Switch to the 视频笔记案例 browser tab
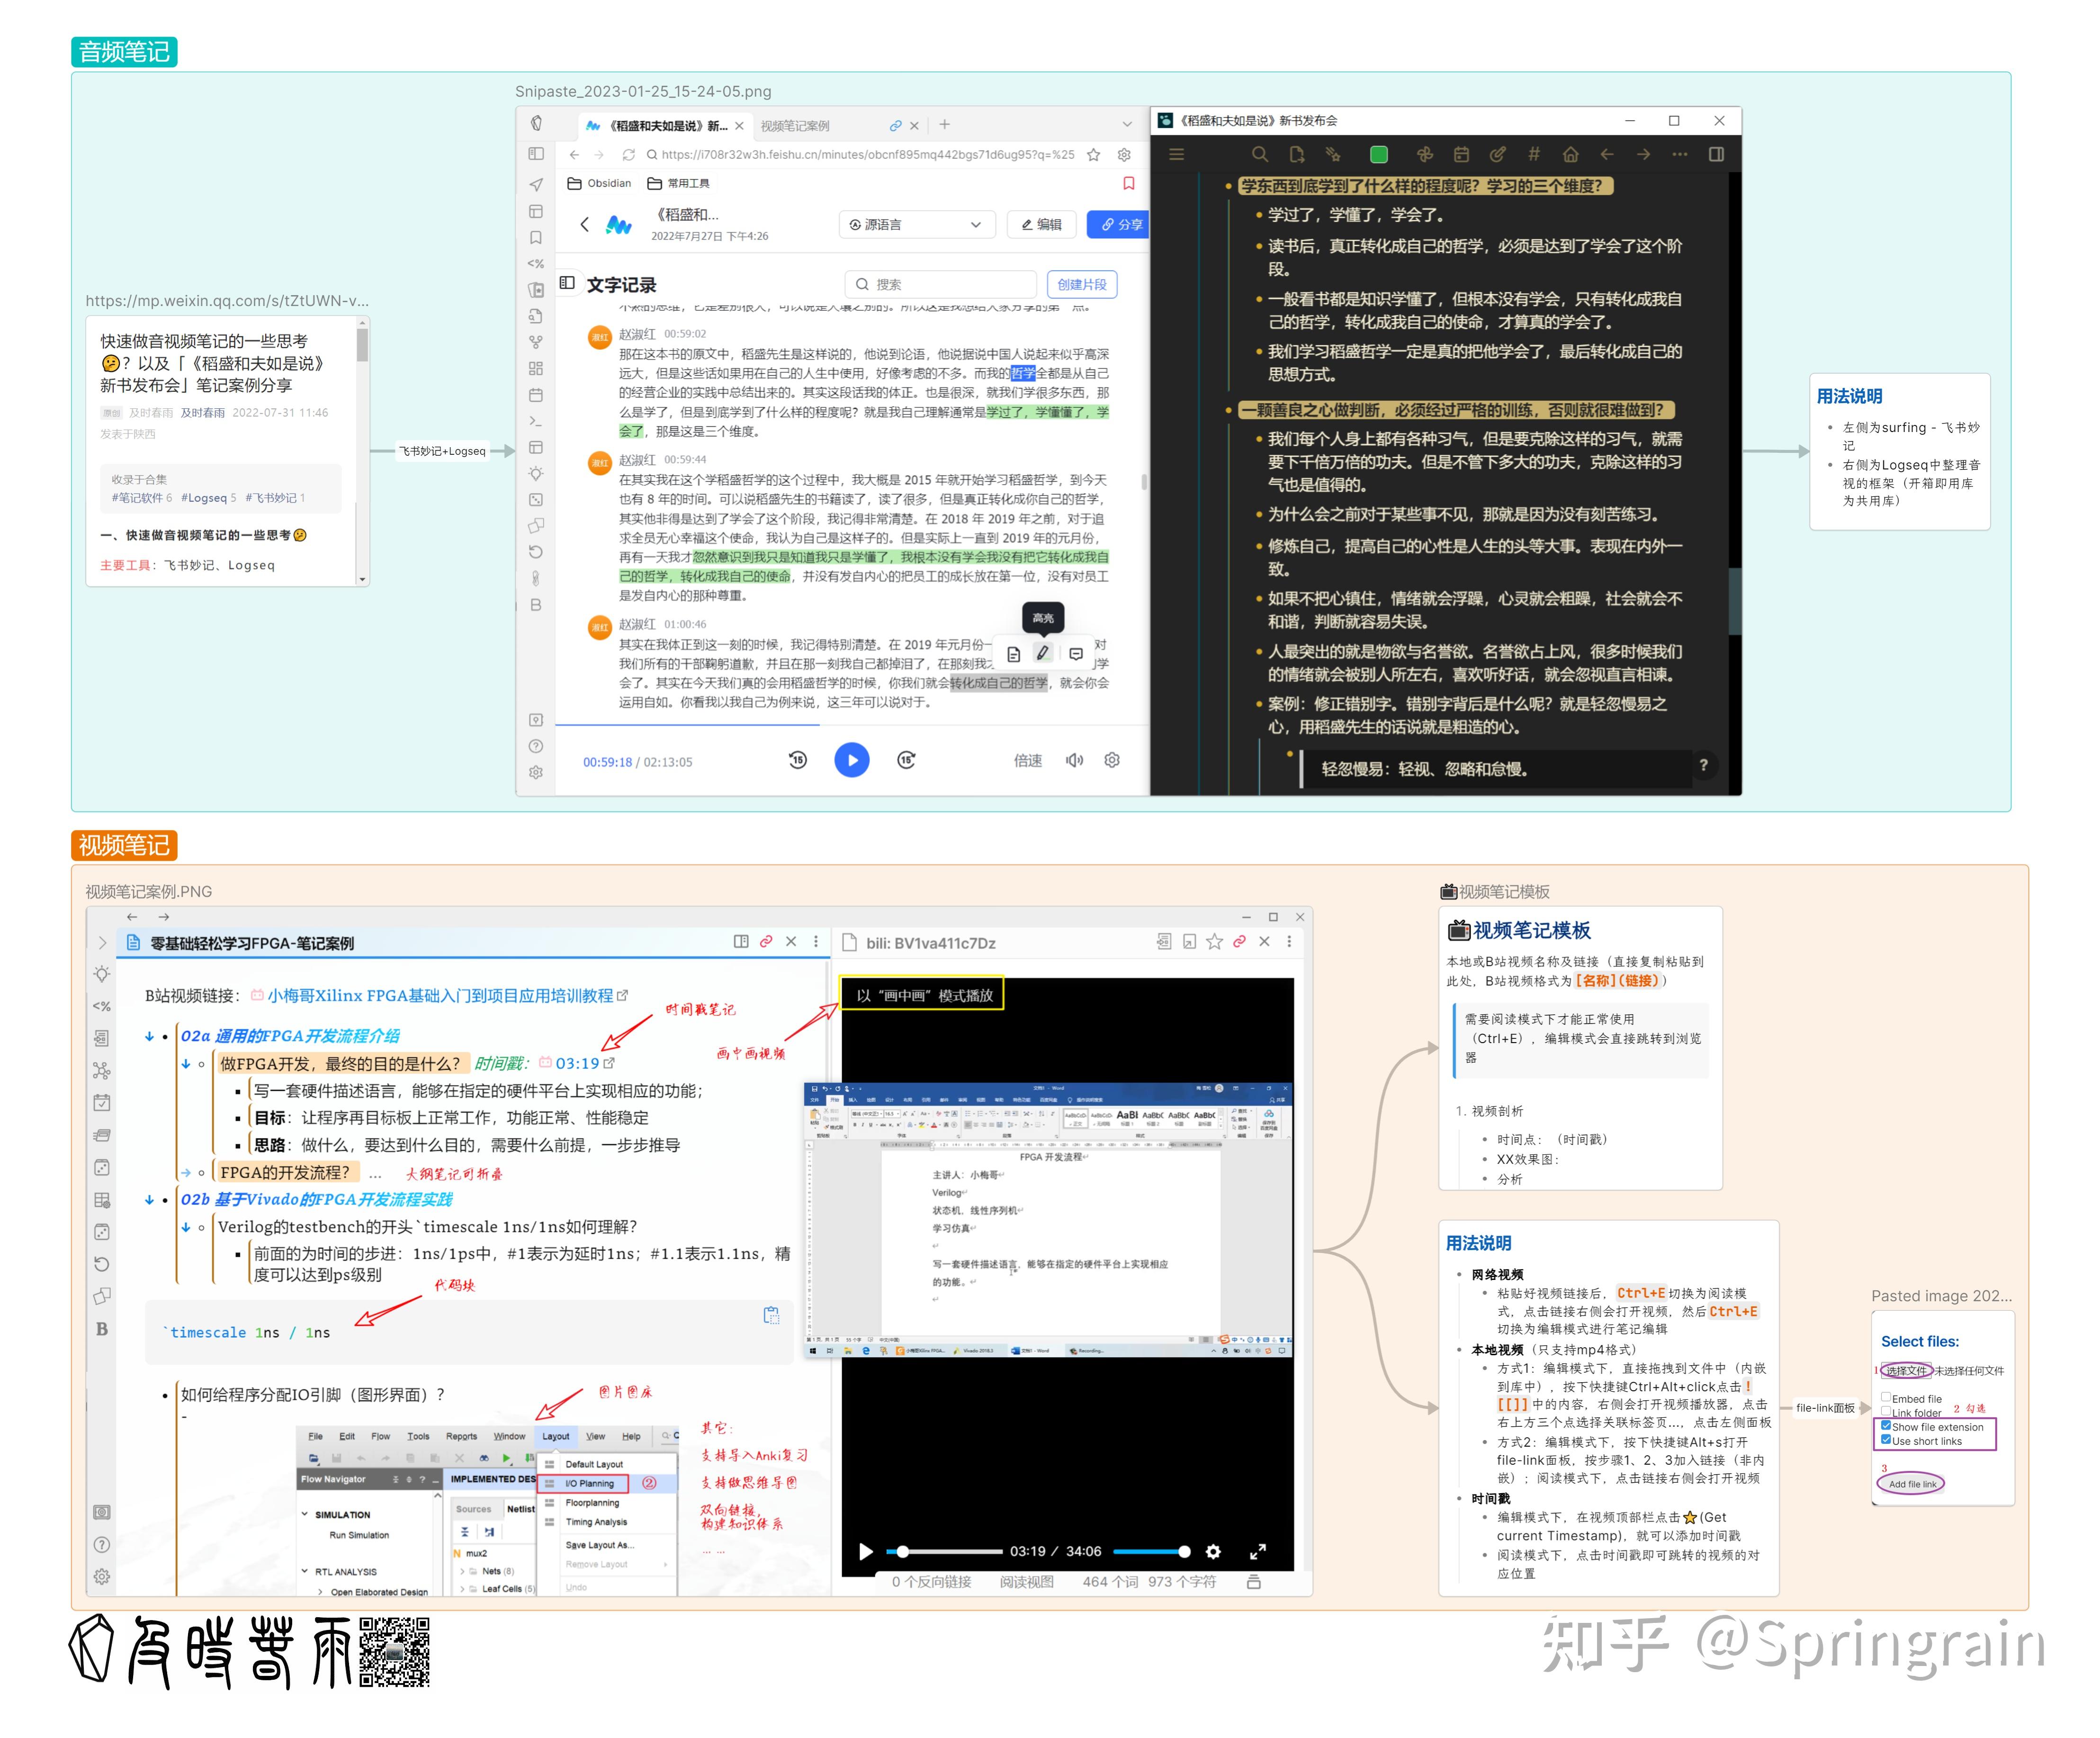Viewport: 2100px width, 1738px height. [796, 126]
